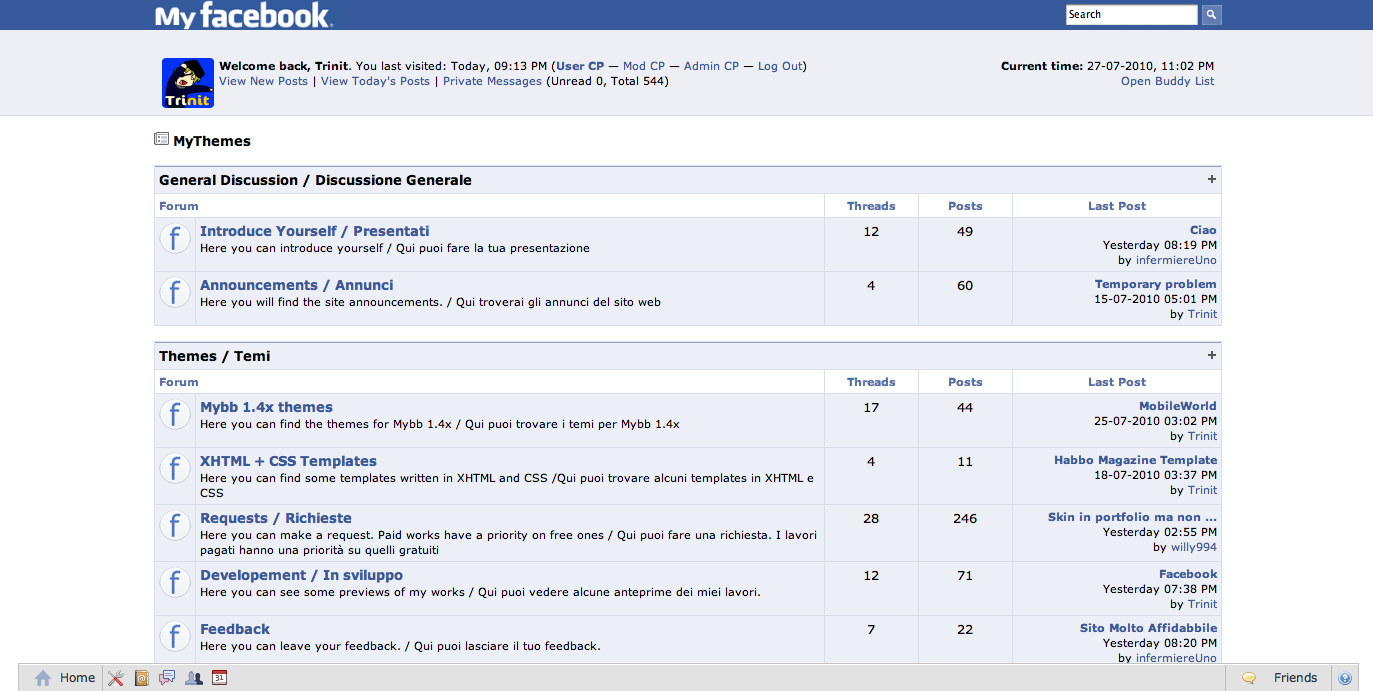The height and width of the screenshot is (691, 1373).
Task: Go to Home in bottom bar
Action: [66, 678]
